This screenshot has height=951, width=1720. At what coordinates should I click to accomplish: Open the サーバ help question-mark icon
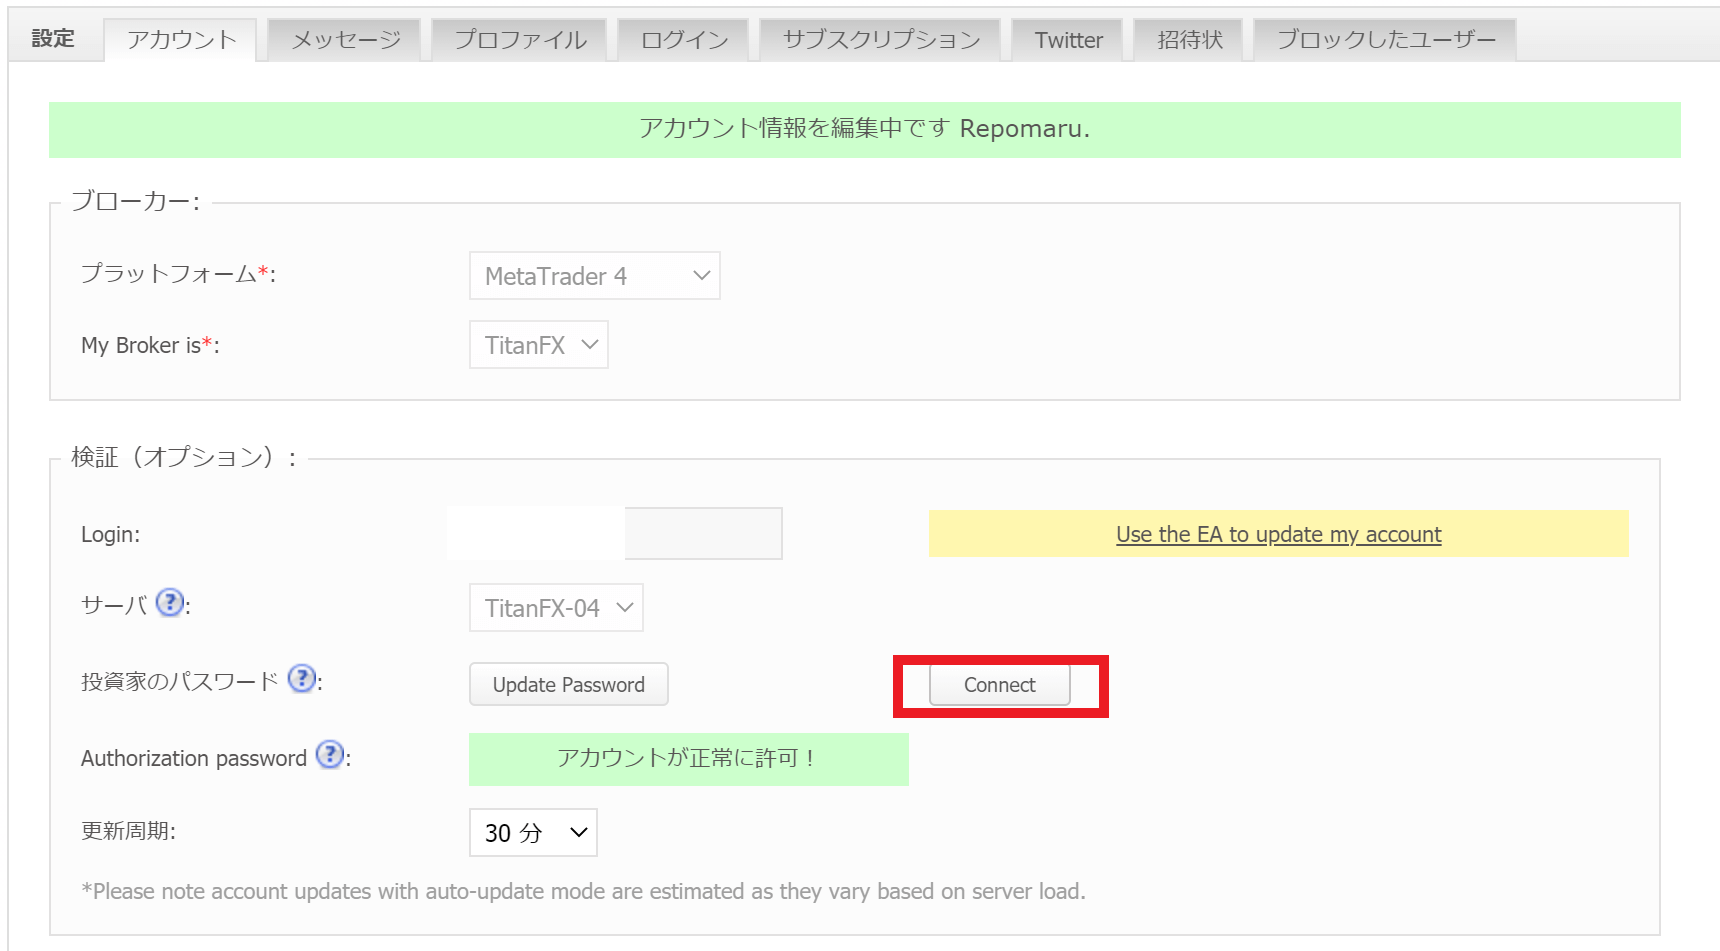171,603
